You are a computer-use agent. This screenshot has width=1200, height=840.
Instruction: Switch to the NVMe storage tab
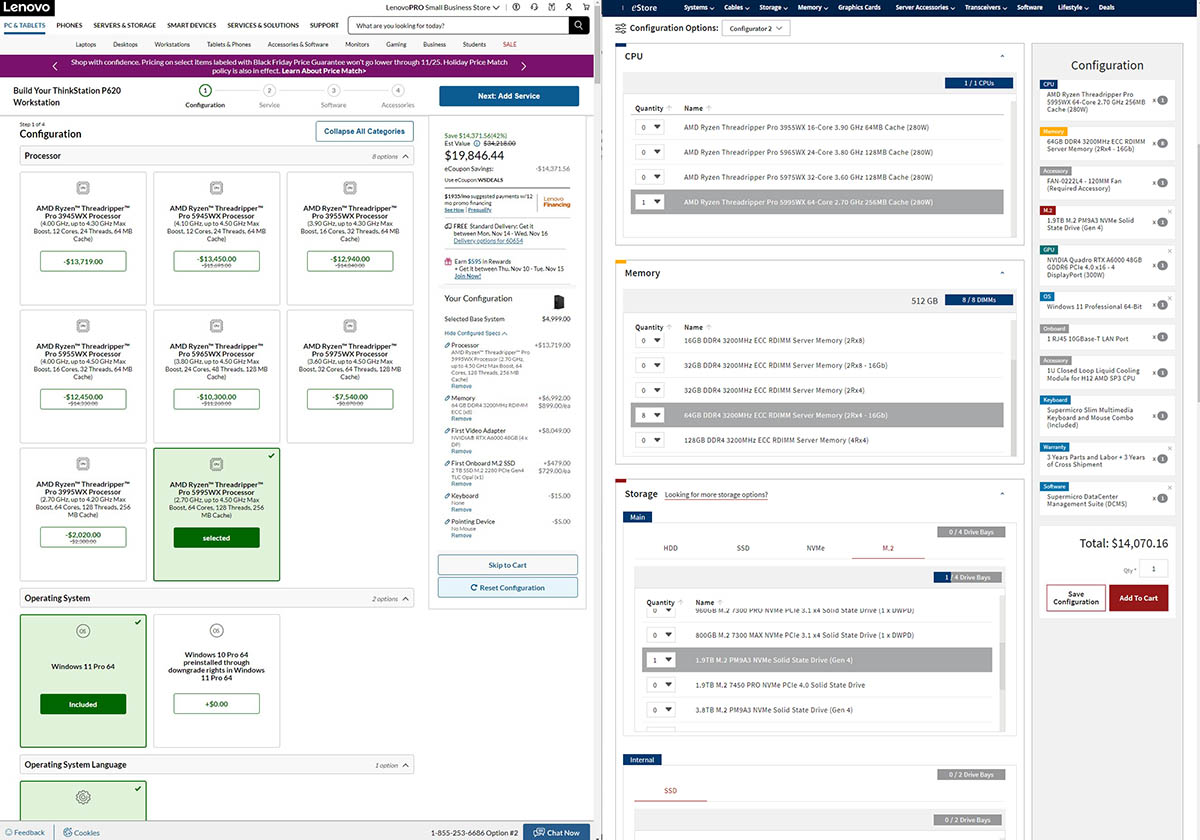(x=816, y=548)
